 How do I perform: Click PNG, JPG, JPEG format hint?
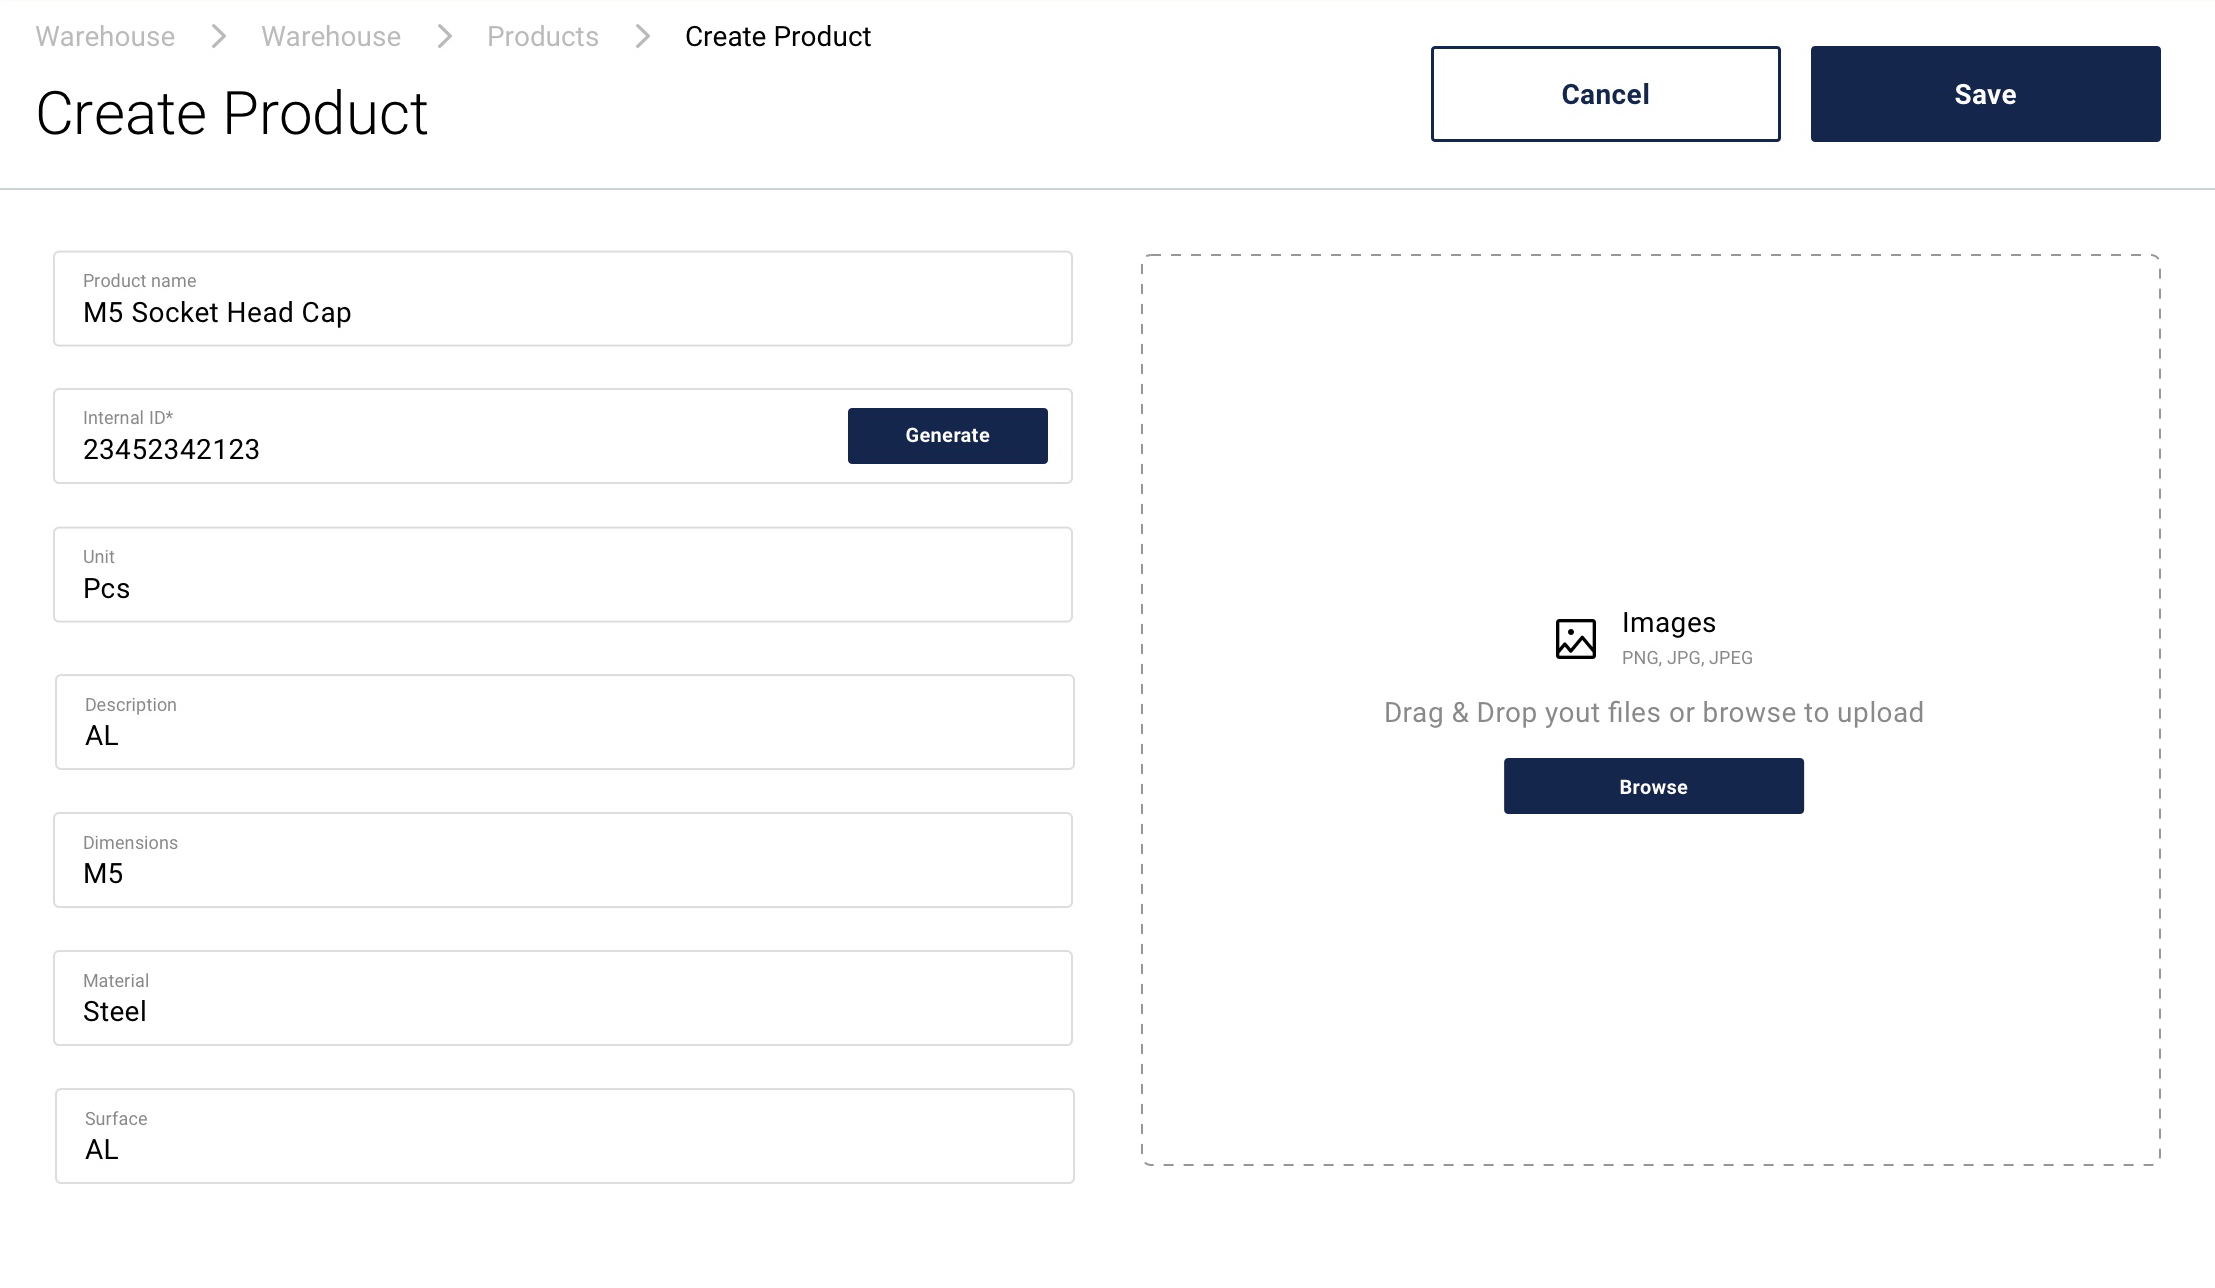point(1687,657)
